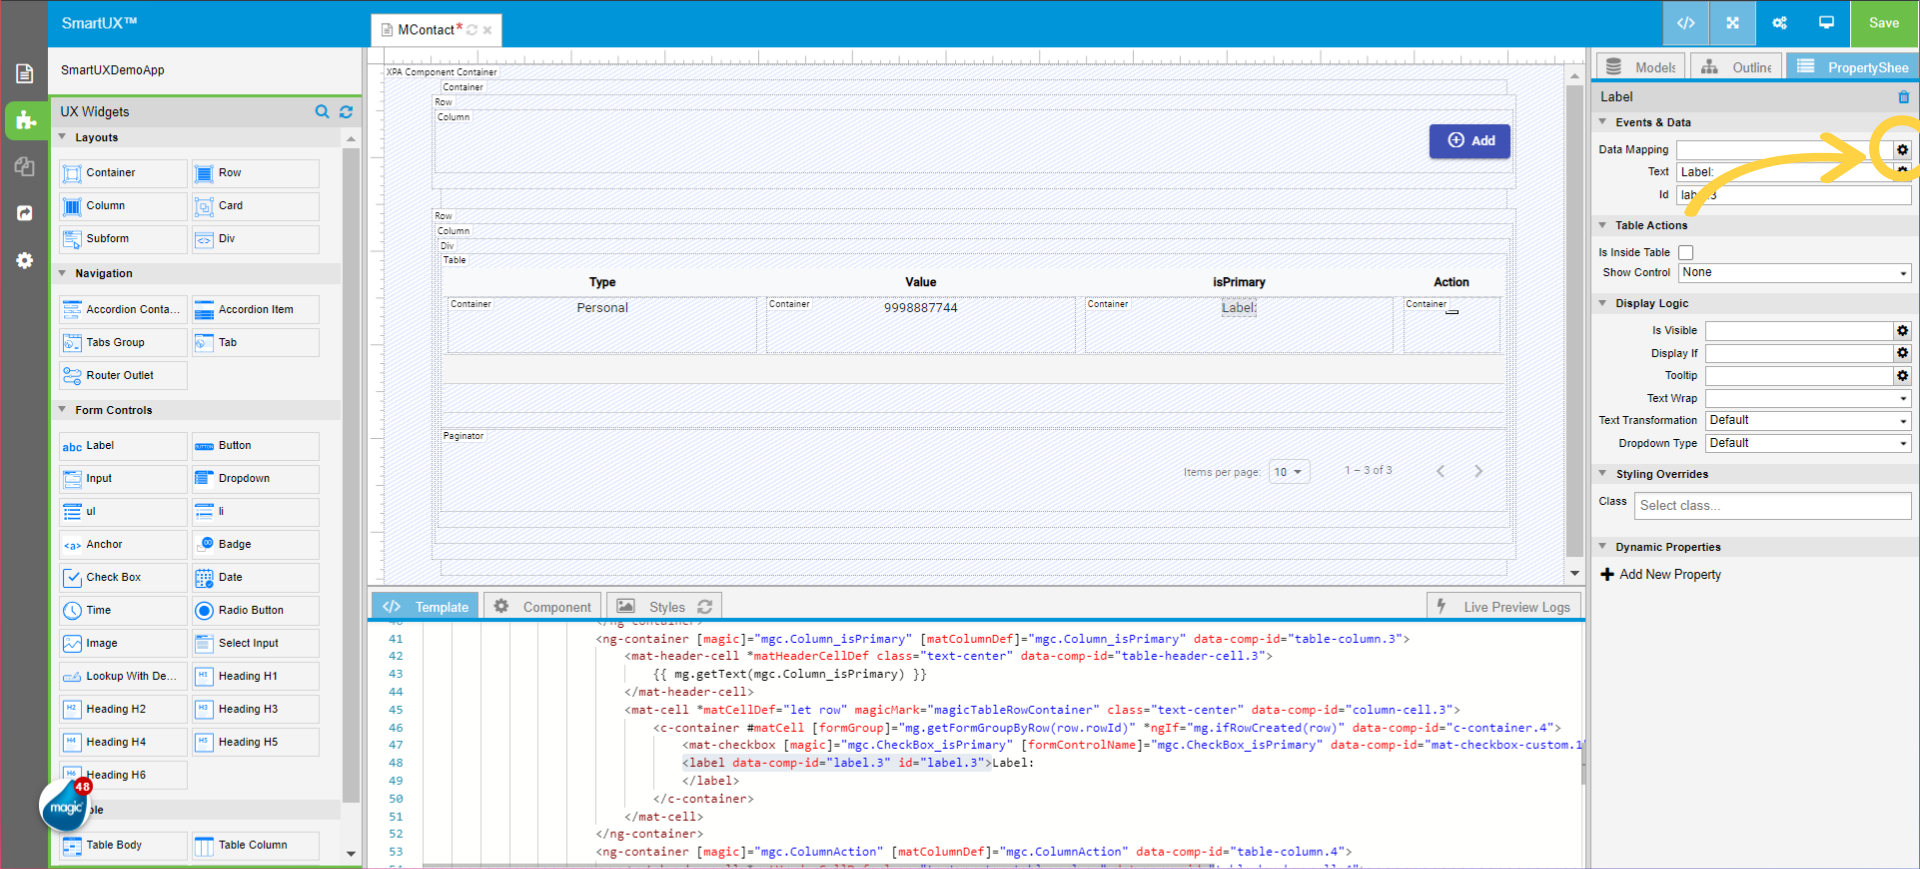Select the puzzle widgets sidebar icon
The image size is (1920, 869).
[25, 121]
